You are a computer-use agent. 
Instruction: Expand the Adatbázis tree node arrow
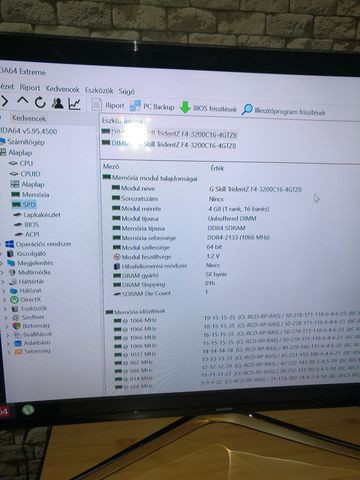[8, 343]
